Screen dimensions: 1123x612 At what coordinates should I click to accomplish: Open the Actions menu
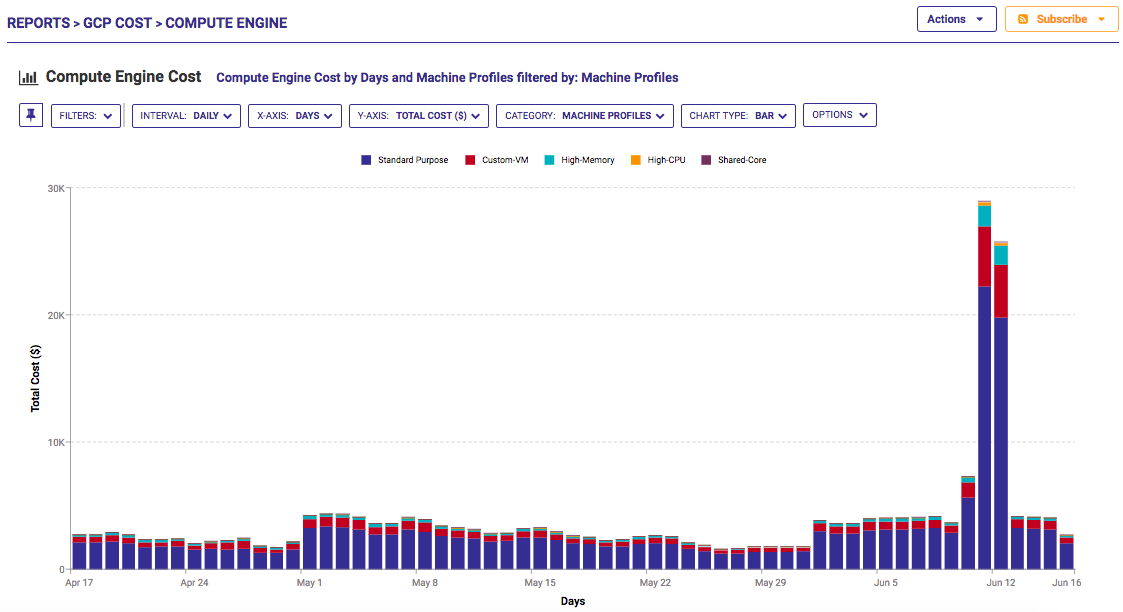click(956, 18)
